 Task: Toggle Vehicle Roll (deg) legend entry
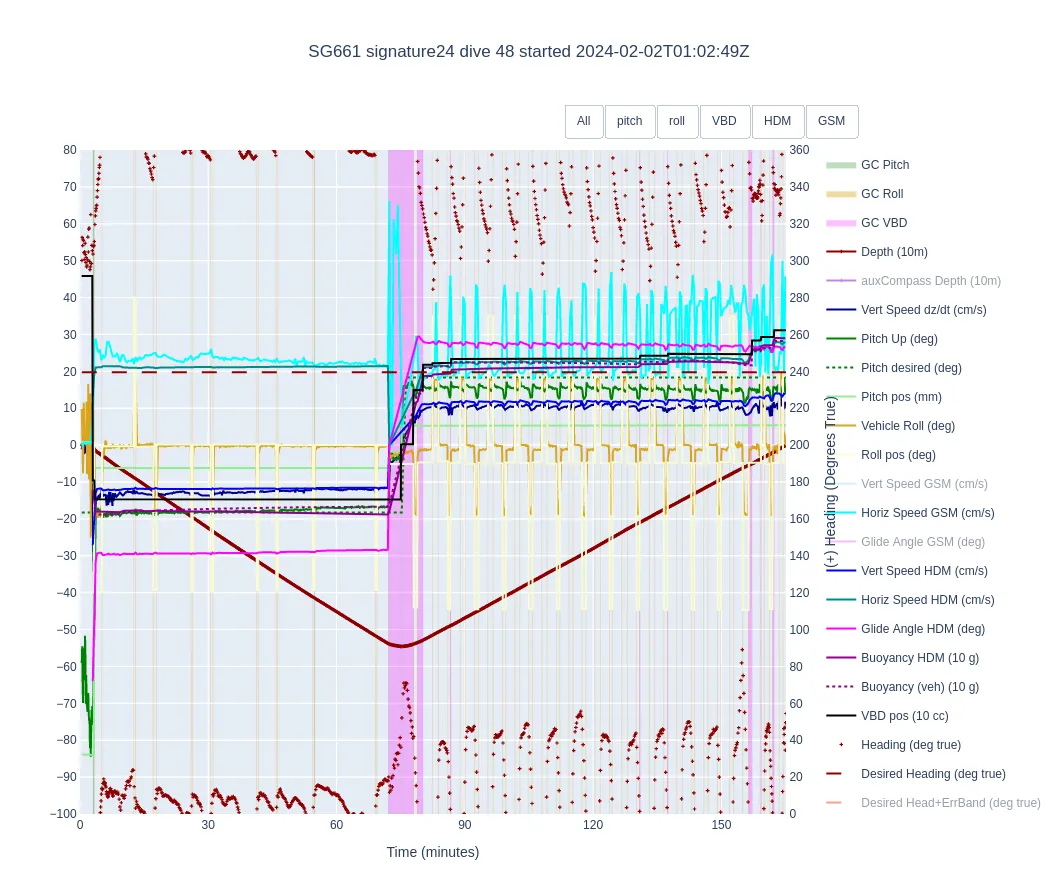pos(907,426)
